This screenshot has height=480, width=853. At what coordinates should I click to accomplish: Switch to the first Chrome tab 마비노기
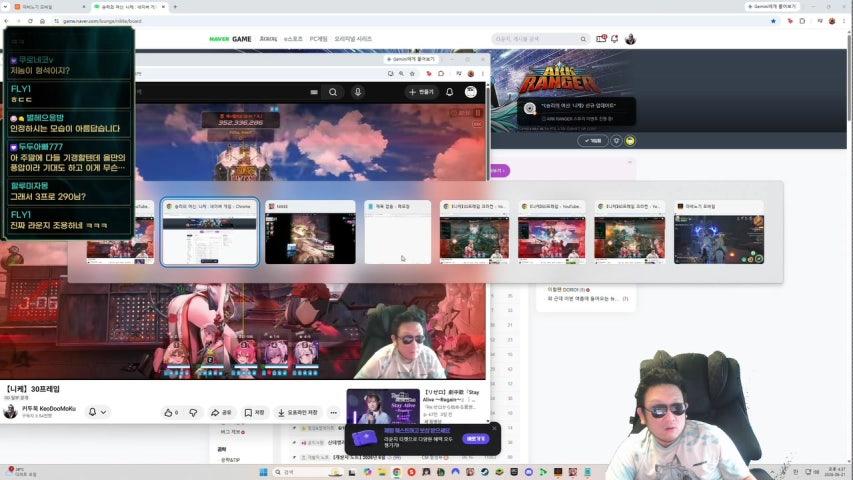[49, 7]
